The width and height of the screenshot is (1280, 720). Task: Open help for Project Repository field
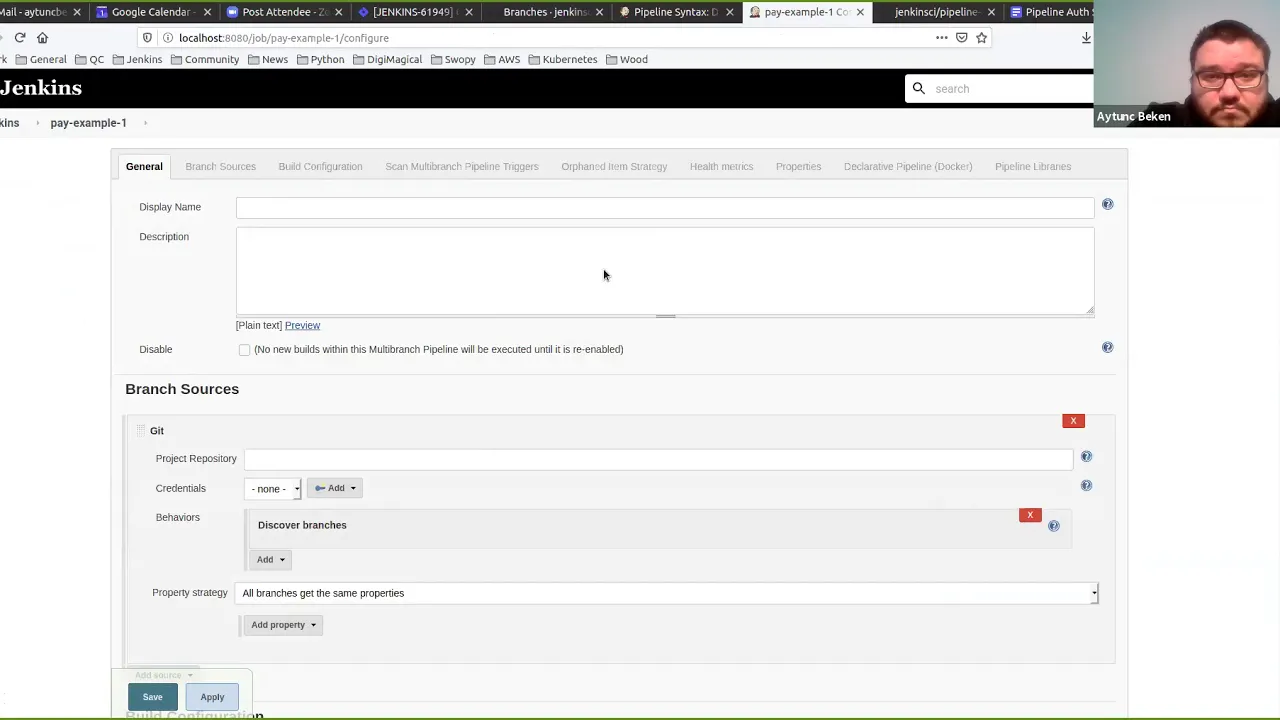click(x=1086, y=456)
